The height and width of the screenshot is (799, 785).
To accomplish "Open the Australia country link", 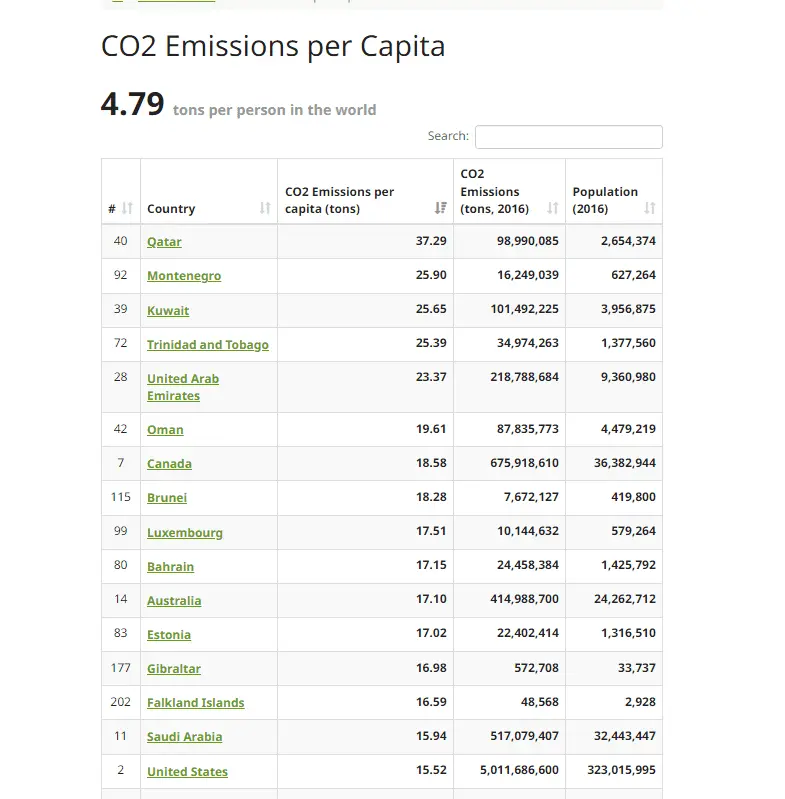I will point(174,601).
